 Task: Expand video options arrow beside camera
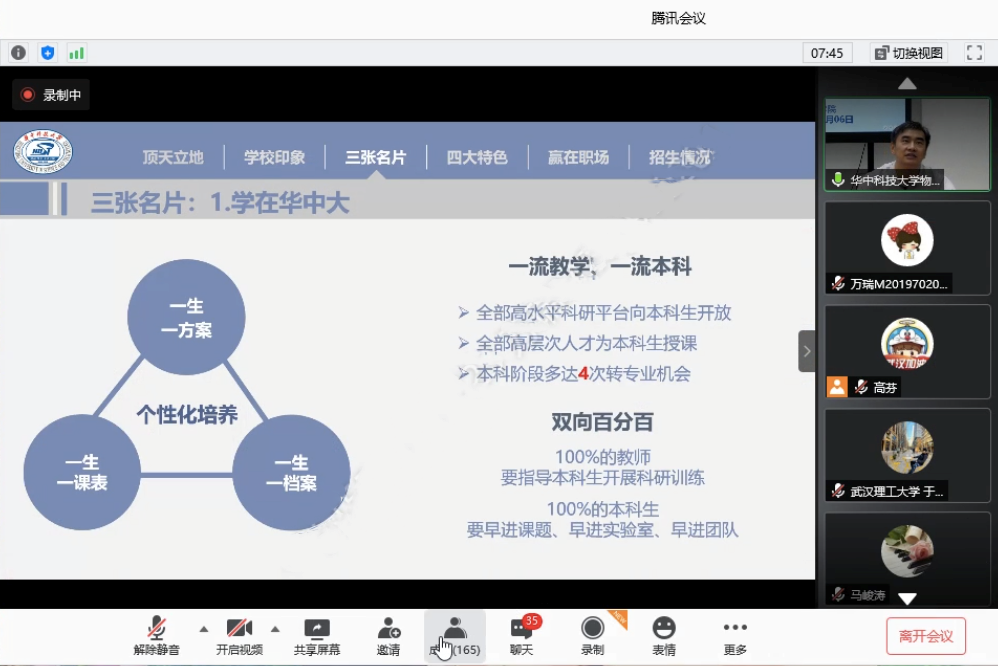pos(274,629)
